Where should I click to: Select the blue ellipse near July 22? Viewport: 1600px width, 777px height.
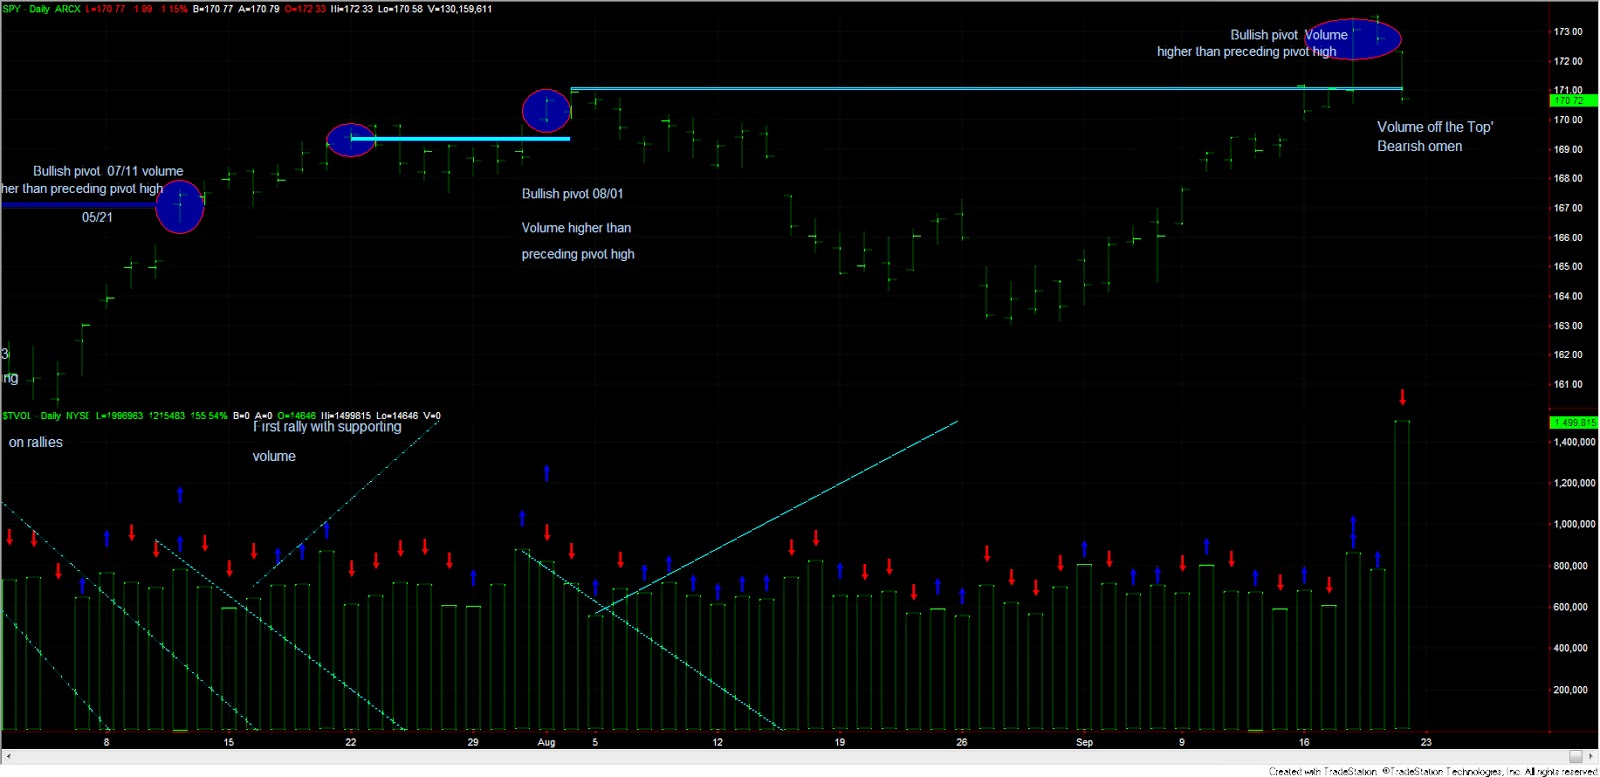coord(351,141)
